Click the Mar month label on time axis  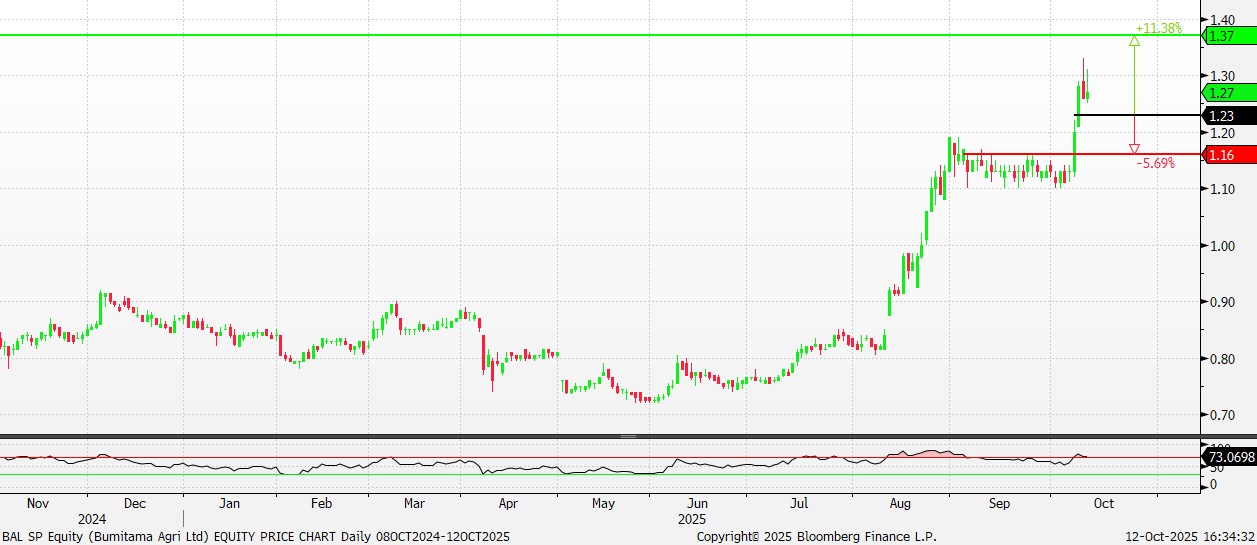click(414, 504)
